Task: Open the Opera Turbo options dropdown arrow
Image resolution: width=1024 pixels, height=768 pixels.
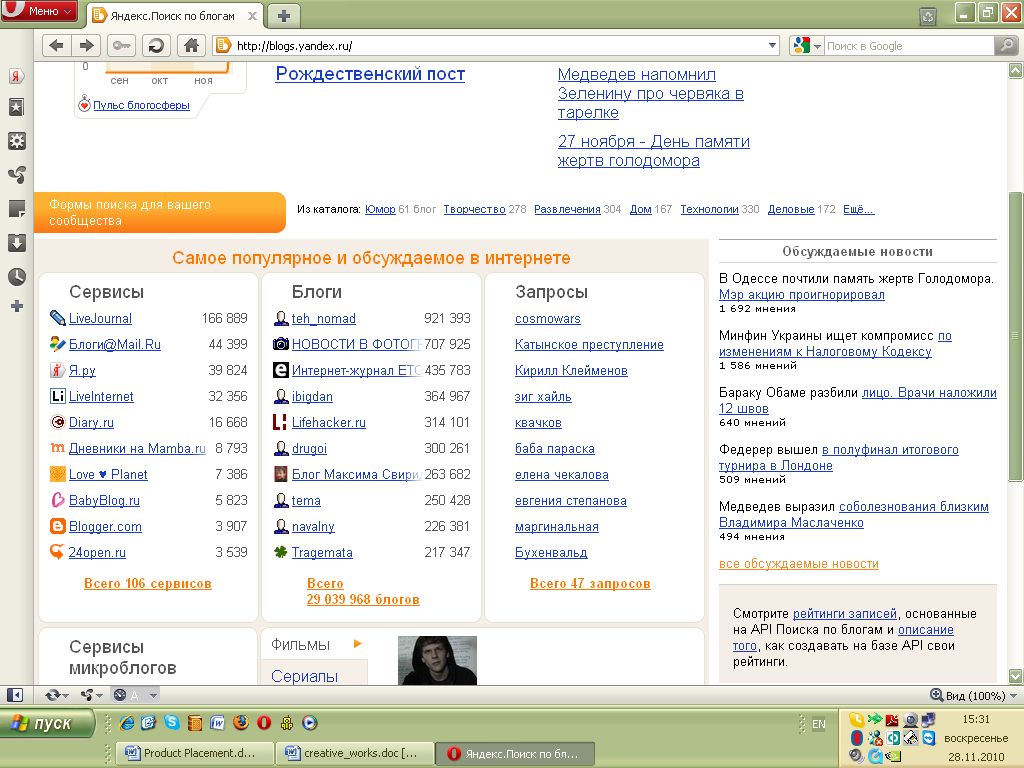Action: pyautogui.click(x=153, y=696)
